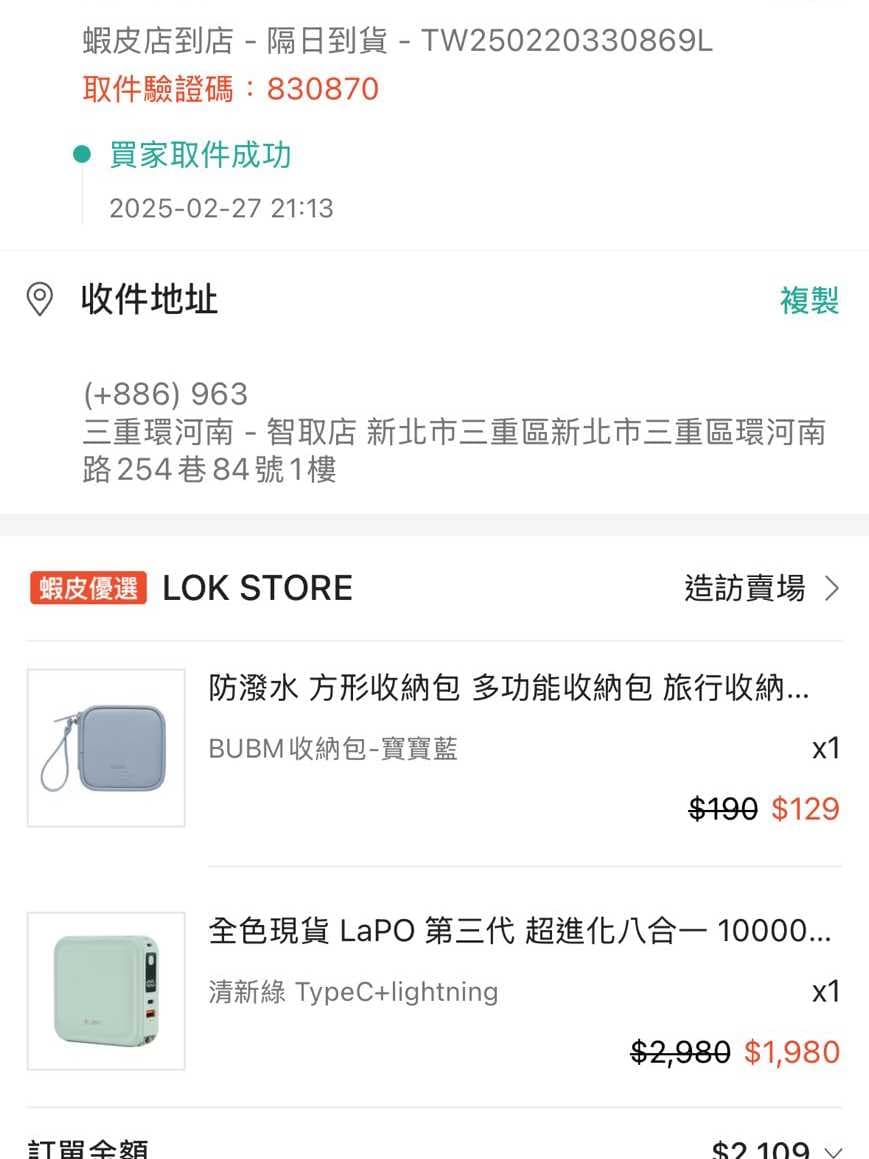This screenshot has width=869, height=1159.
Task: Open the chevron next to 造訪賣場
Action: (x=832, y=589)
